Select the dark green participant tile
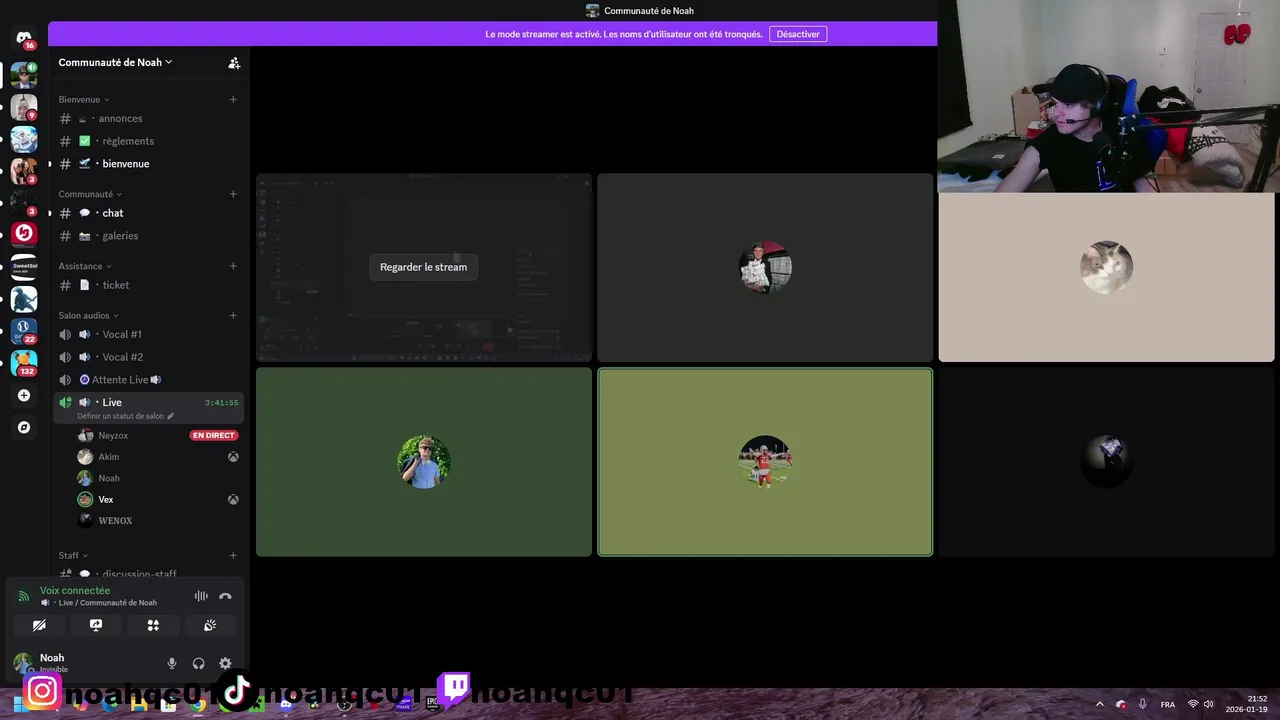The height and width of the screenshot is (720, 1280). [x=424, y=462]
